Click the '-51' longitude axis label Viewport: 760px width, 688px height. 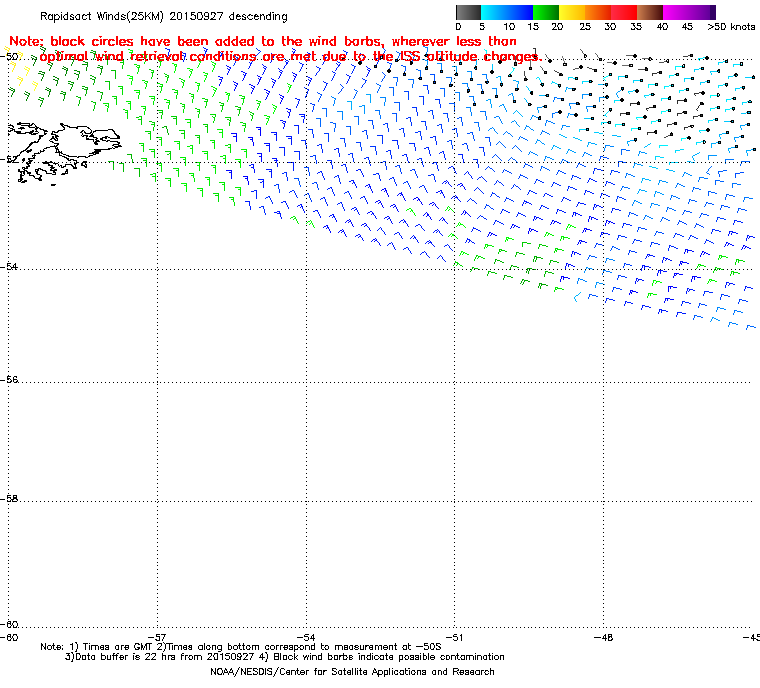click(455, 637)
